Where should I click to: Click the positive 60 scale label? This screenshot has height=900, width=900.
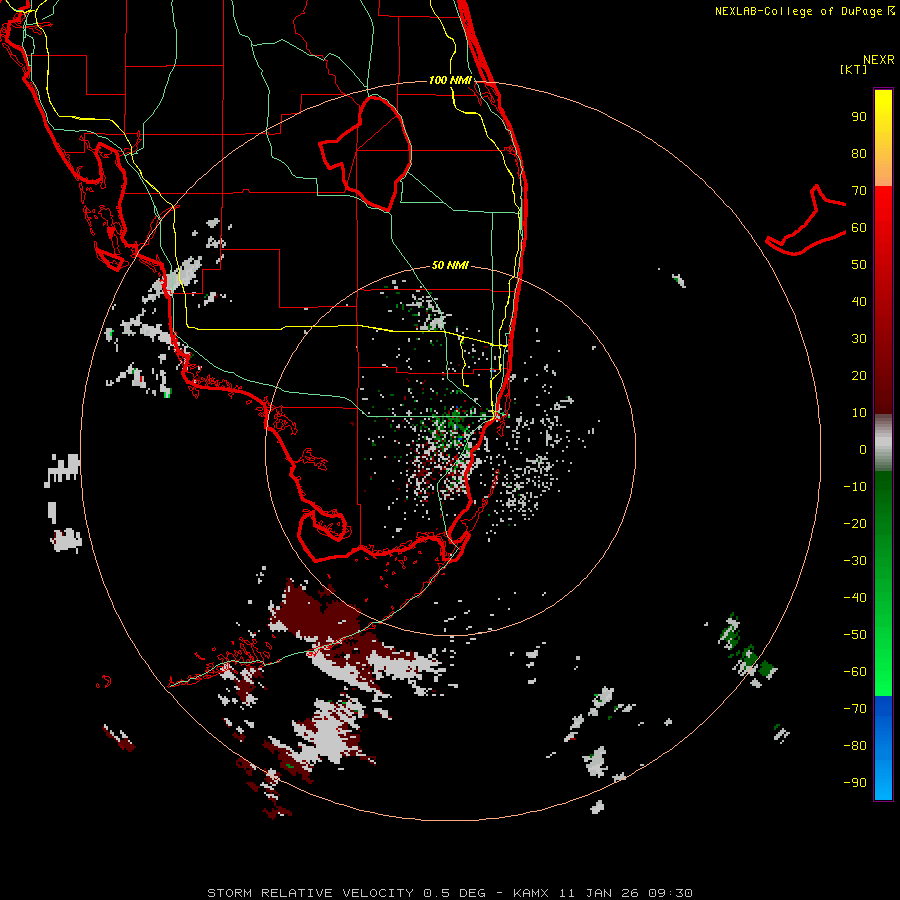[859, 228]
